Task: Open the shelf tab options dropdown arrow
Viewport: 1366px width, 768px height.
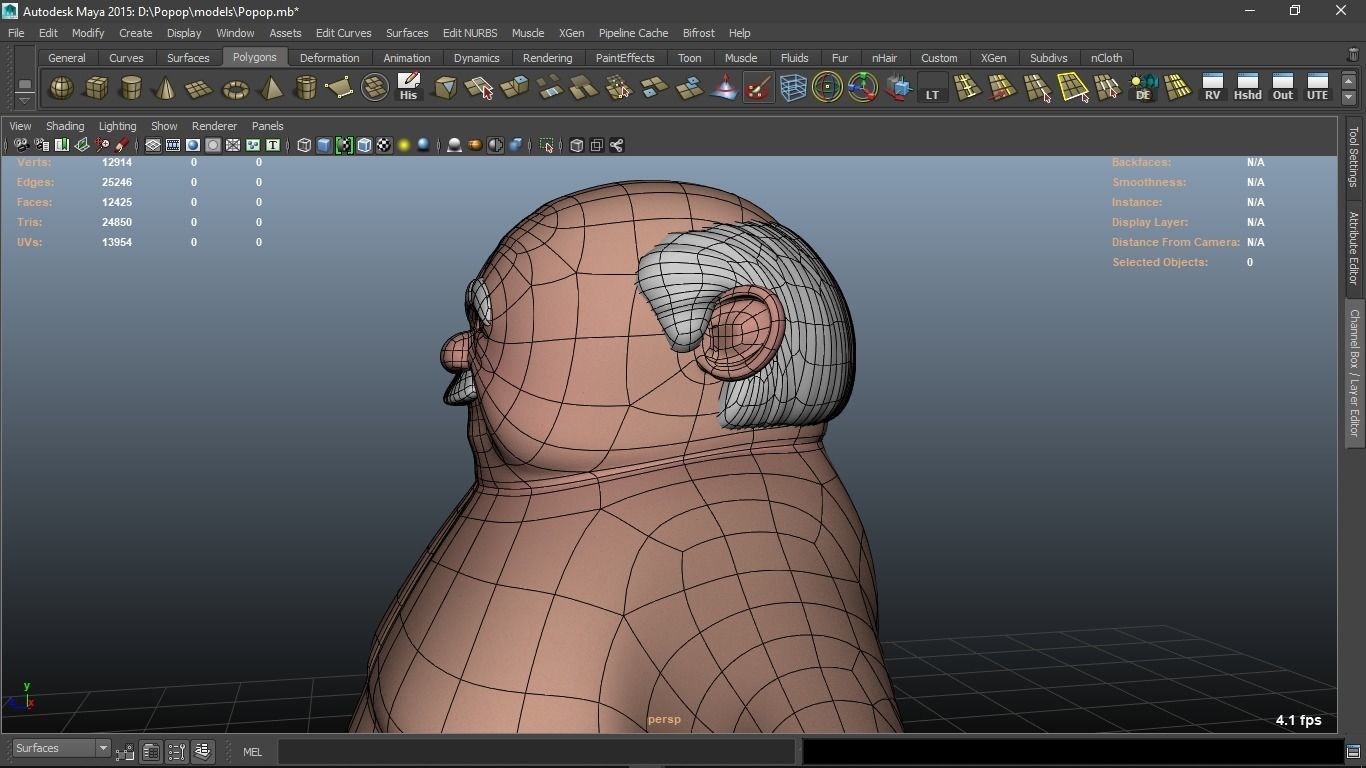Action: tap(24, 101)
